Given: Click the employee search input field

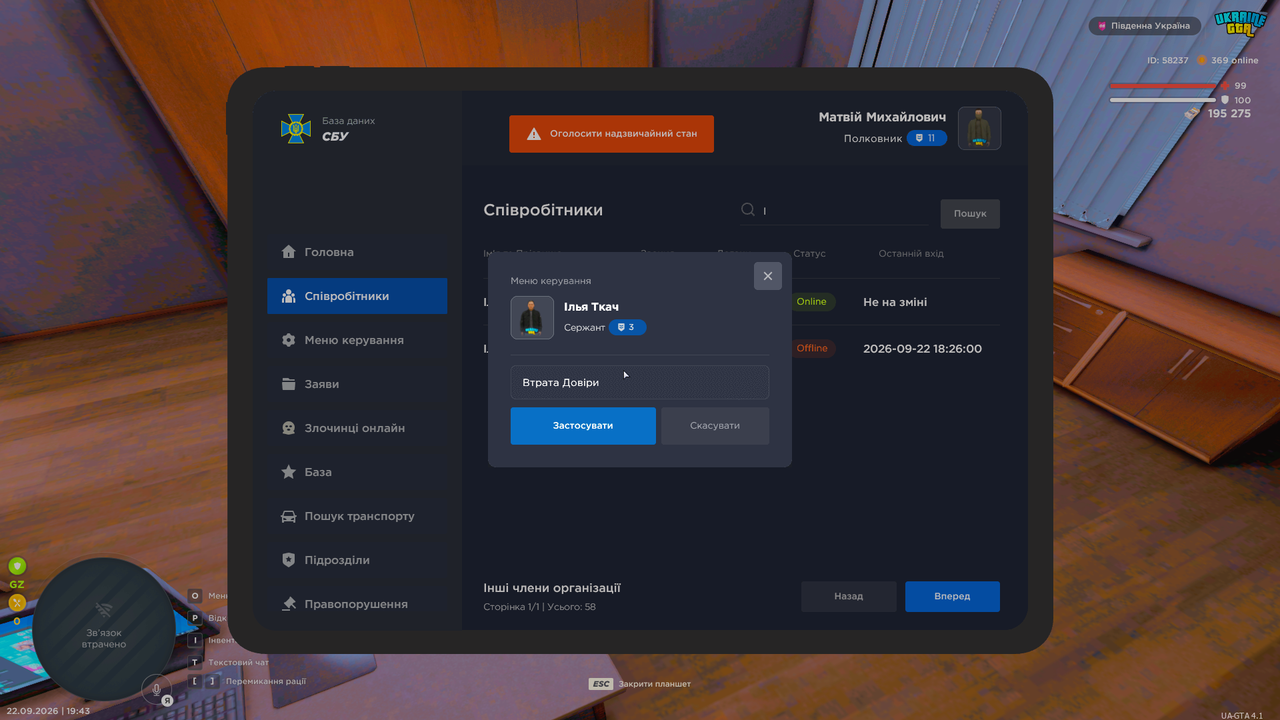Looking at the screenshot, I should [833, 211].
